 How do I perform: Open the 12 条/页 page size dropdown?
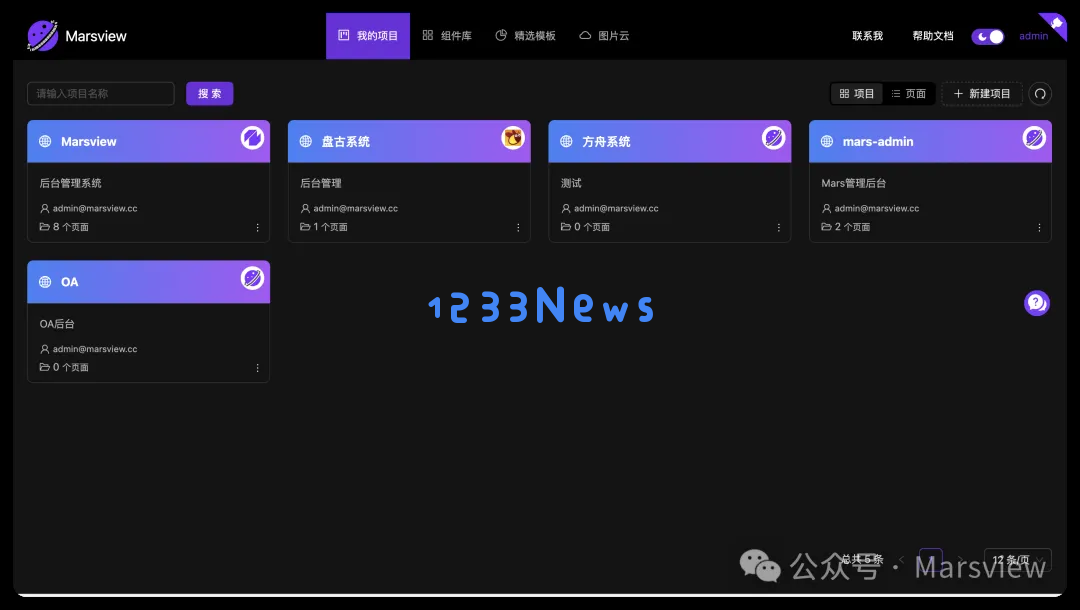[1017, 560]
